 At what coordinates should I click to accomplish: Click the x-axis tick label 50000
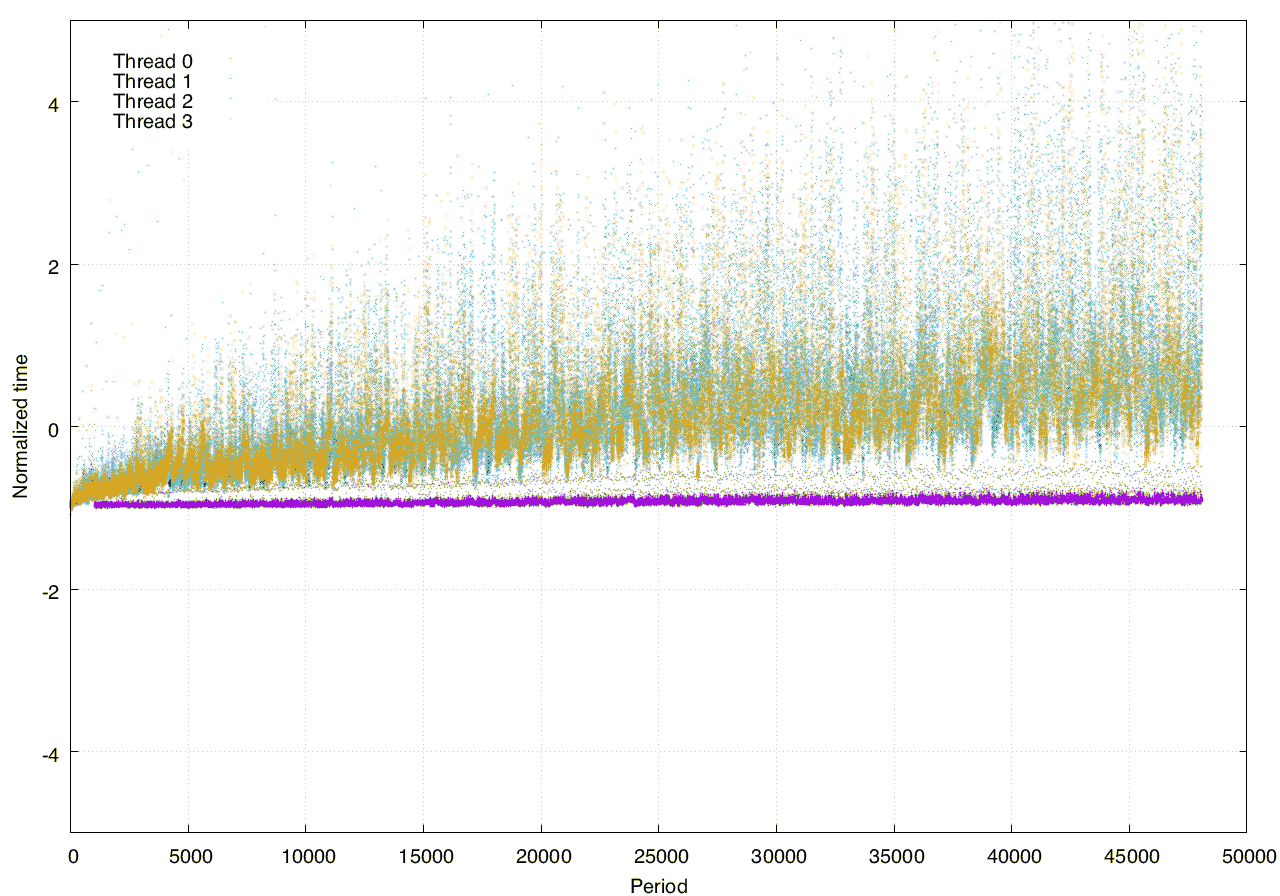coord(1247,857)
